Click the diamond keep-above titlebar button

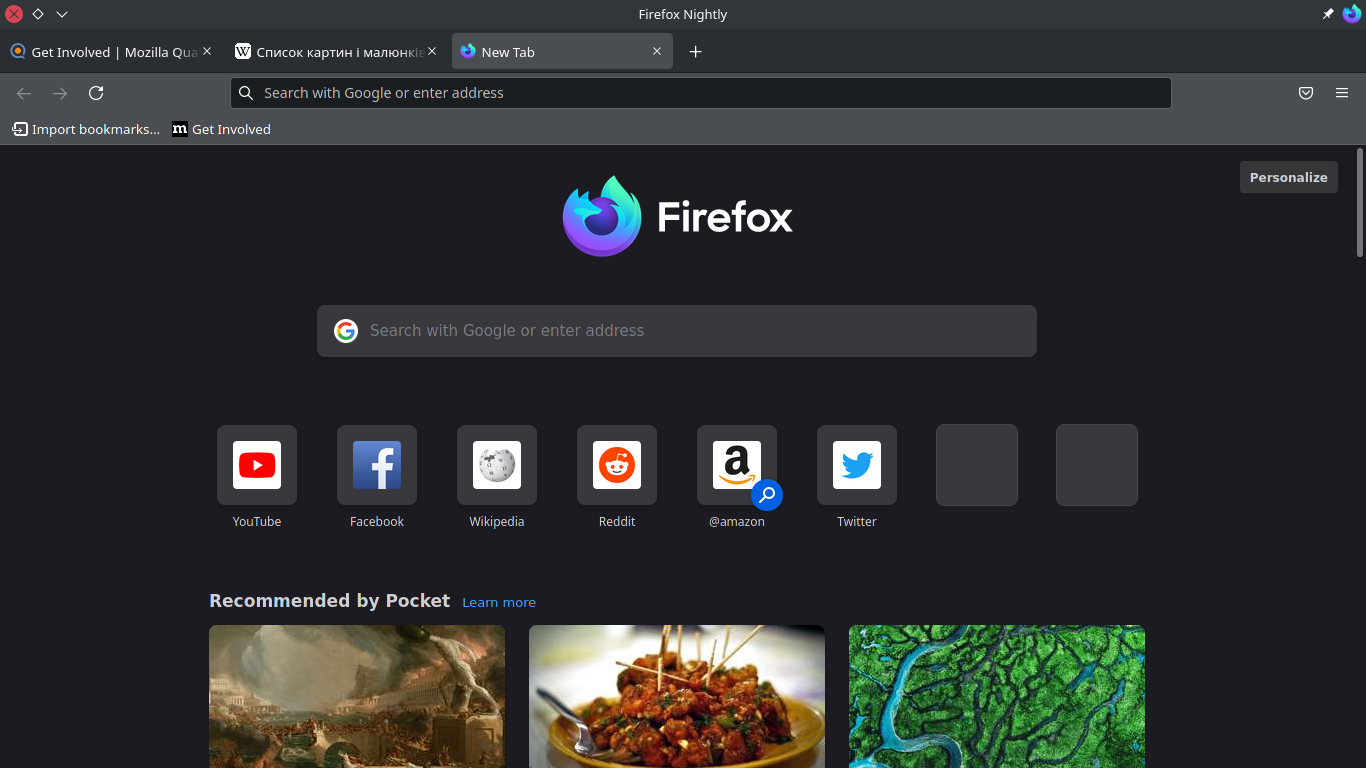pos(38,14)
